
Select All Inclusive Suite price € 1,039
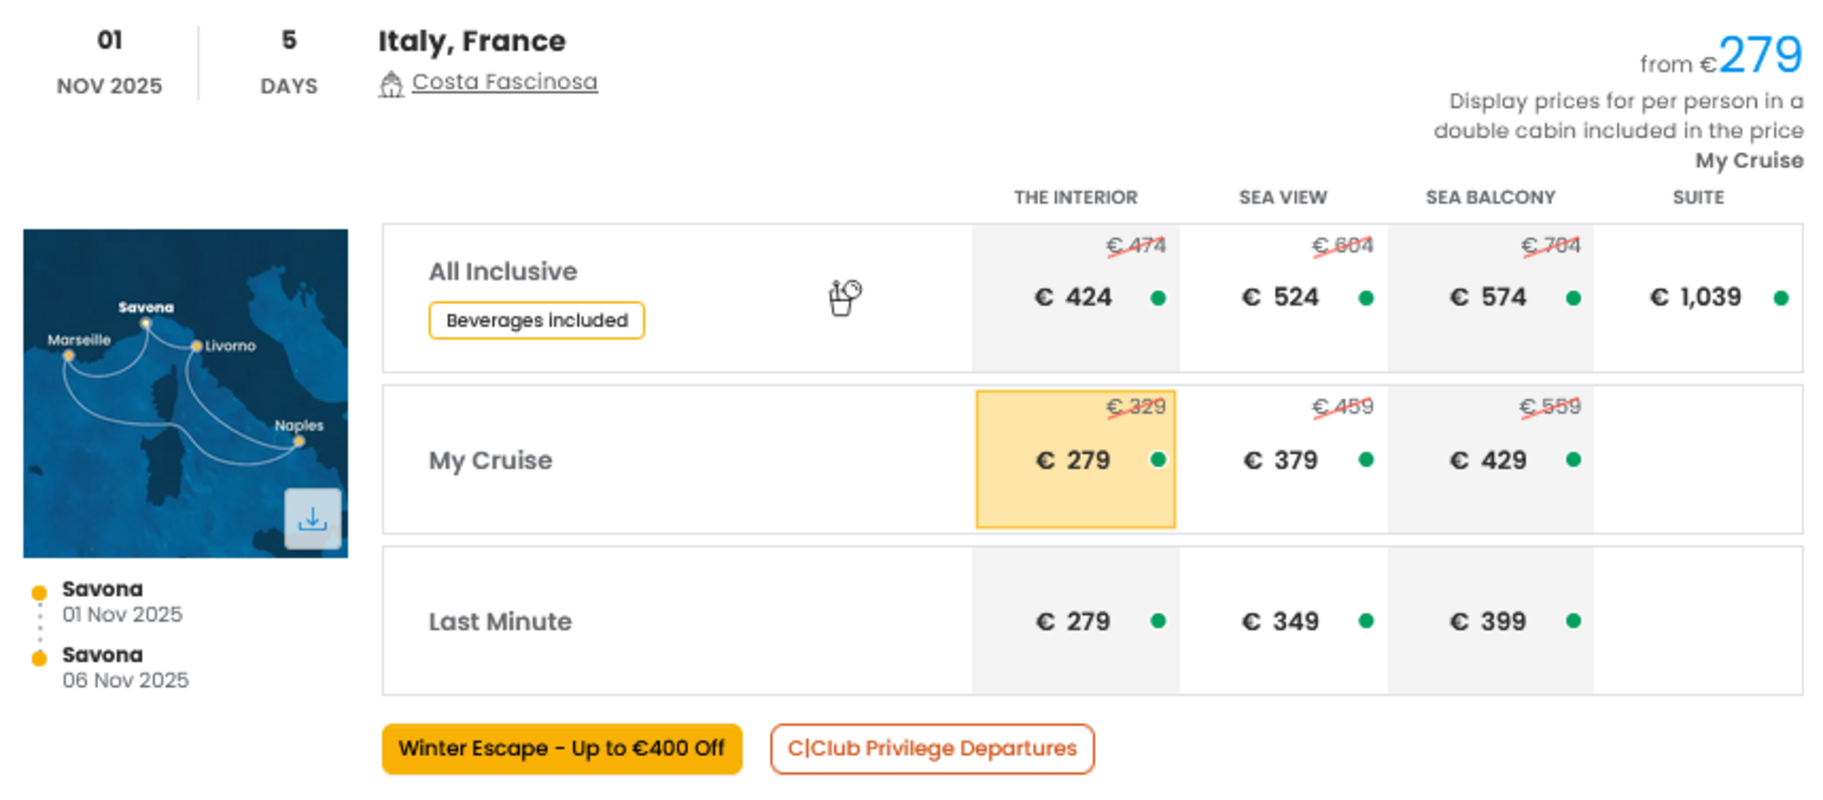pyautogui.click(x=1698, y=298)
